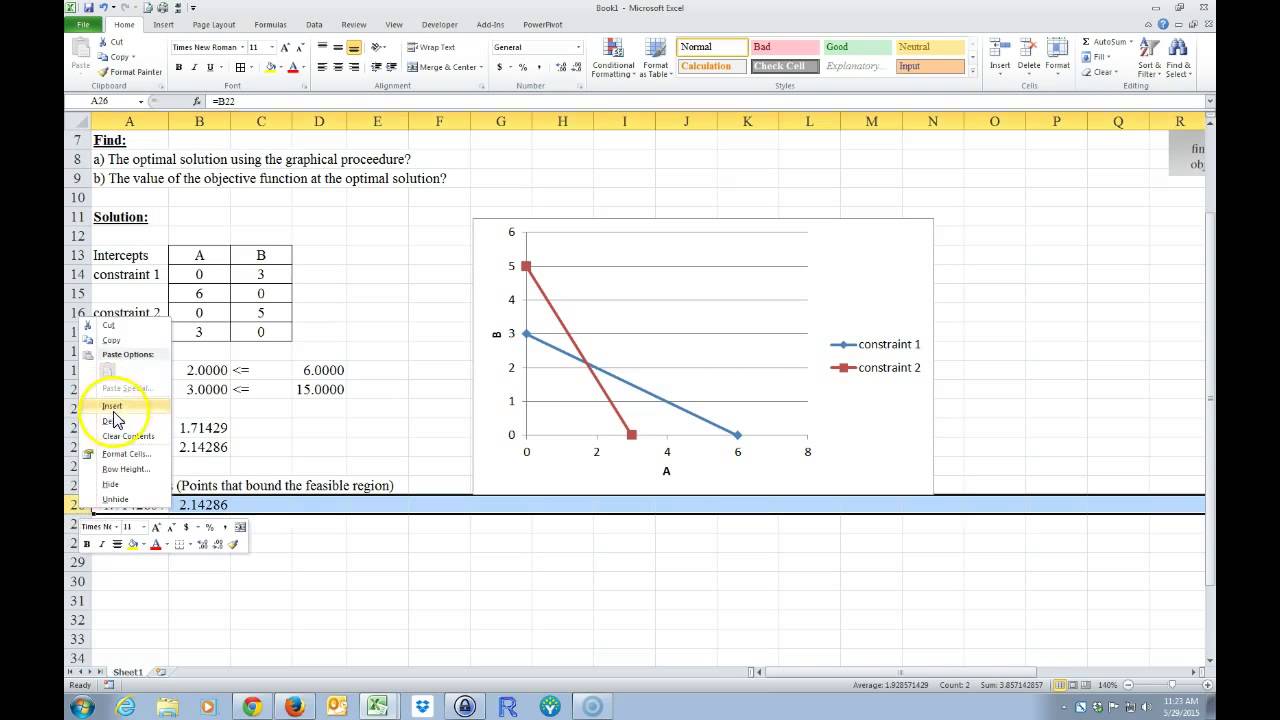Image resolution: width=1280 pixels, height=720 pixels.
Task: Select the Sheet1 worksheet tab
Action: click(x=127, y=672)
